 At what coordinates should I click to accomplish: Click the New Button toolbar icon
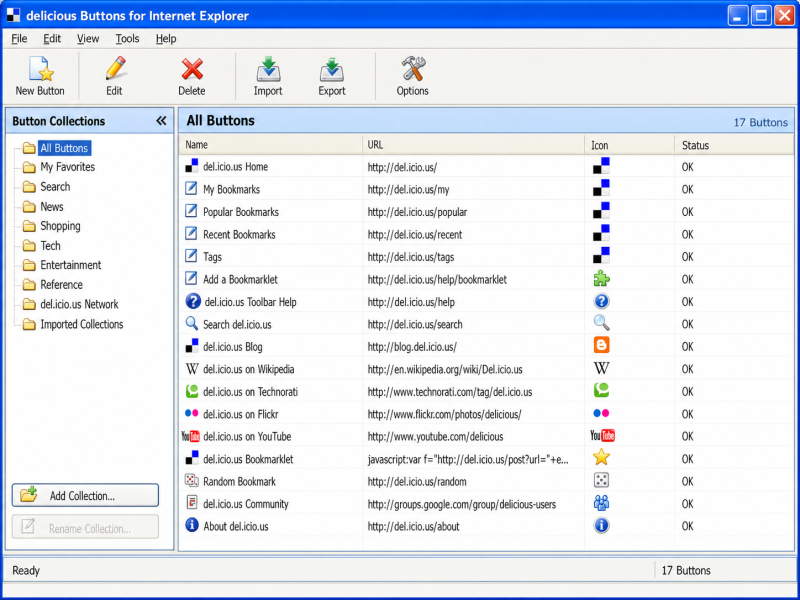pos(40,69)
